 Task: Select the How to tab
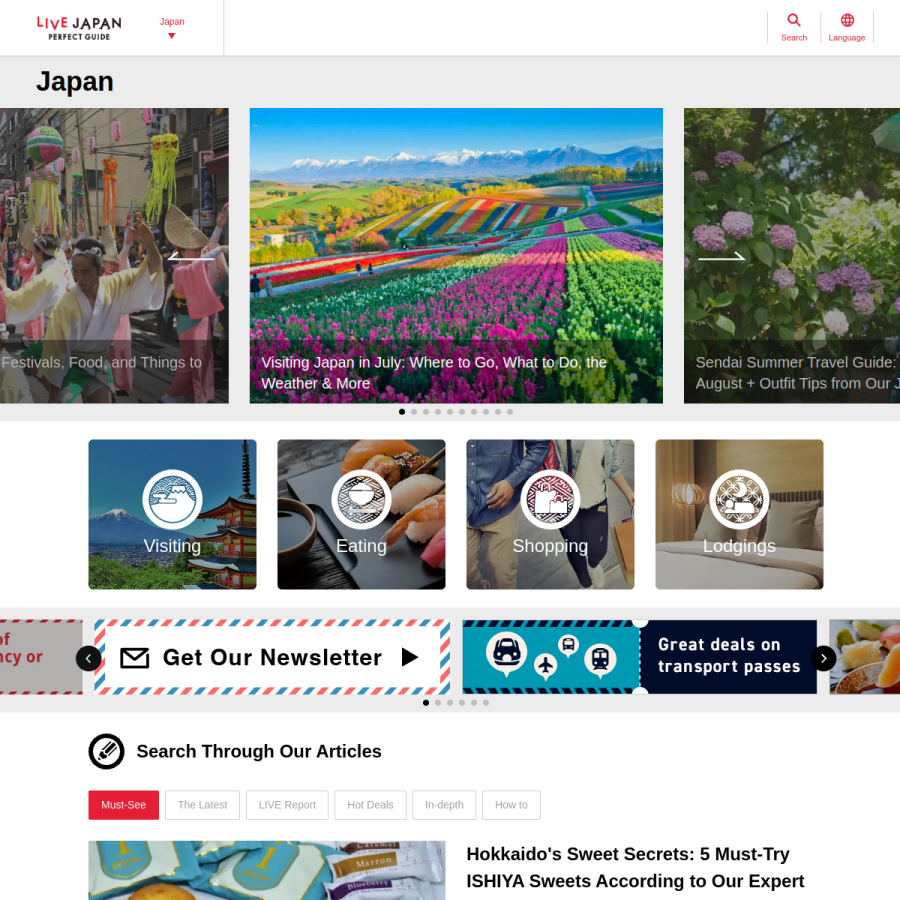511,805
